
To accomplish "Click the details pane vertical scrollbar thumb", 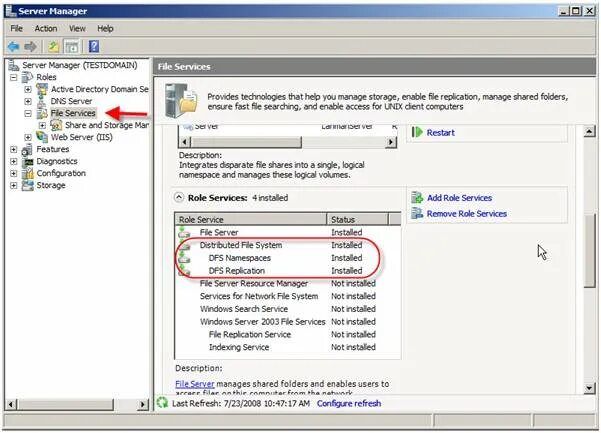I will [x=589, y=250].
